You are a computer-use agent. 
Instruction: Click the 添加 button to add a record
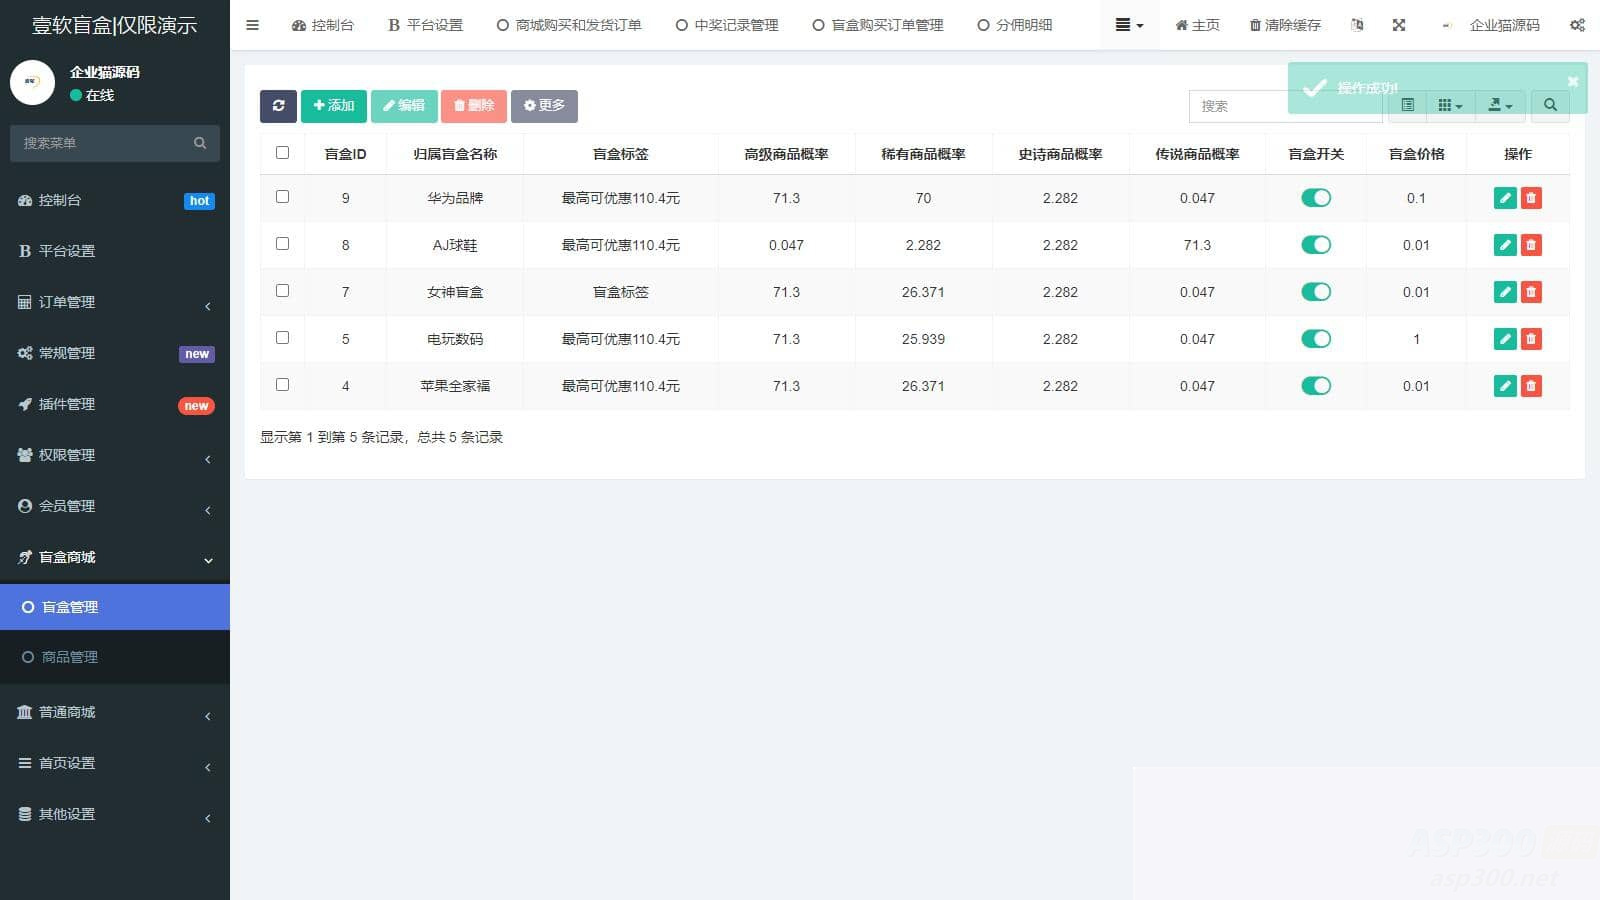pyautogui.click(x=333, y=105)
